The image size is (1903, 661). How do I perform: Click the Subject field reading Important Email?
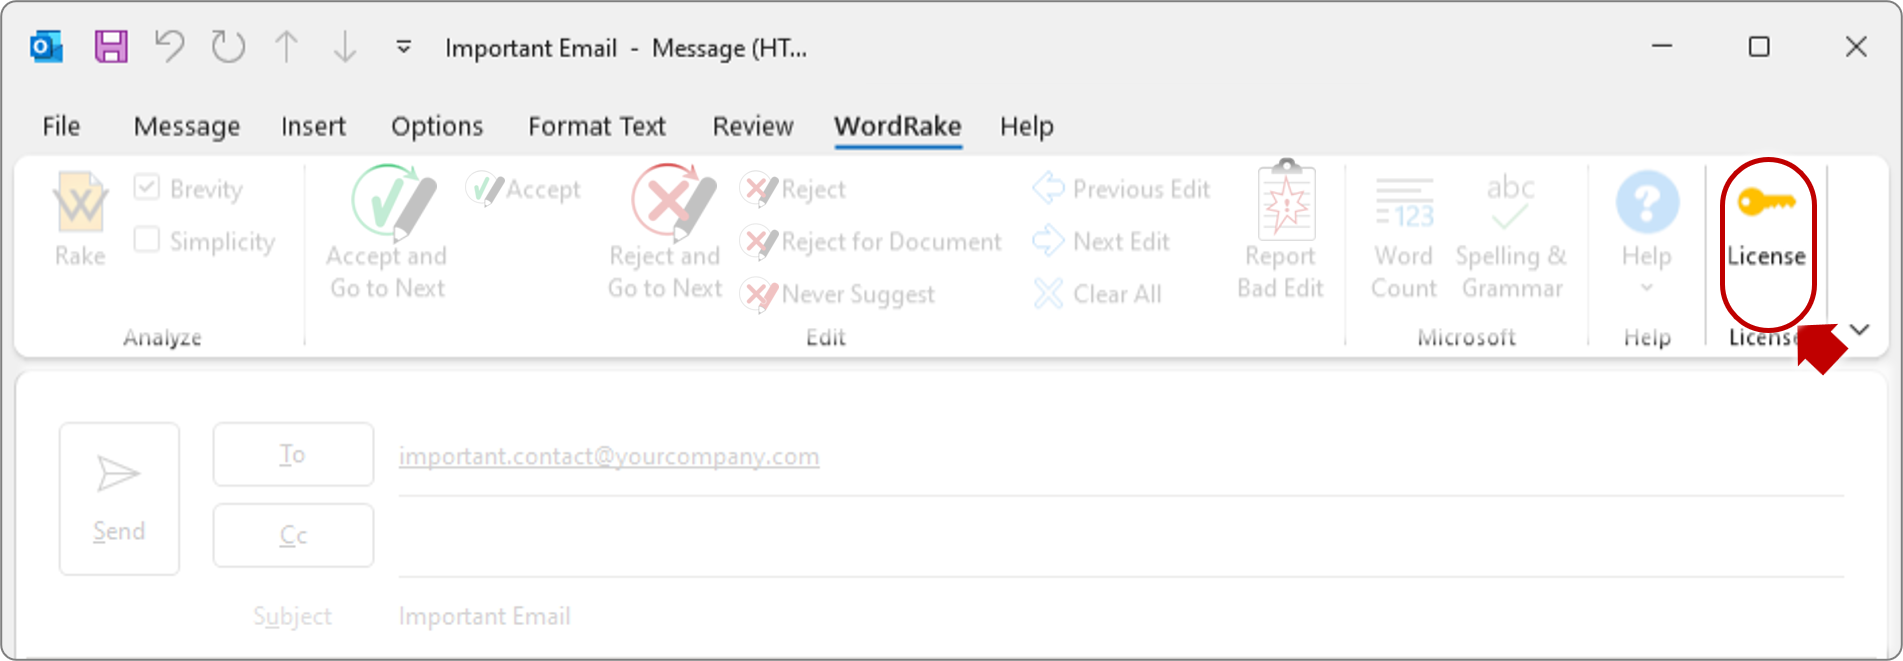pos(1121,616)
